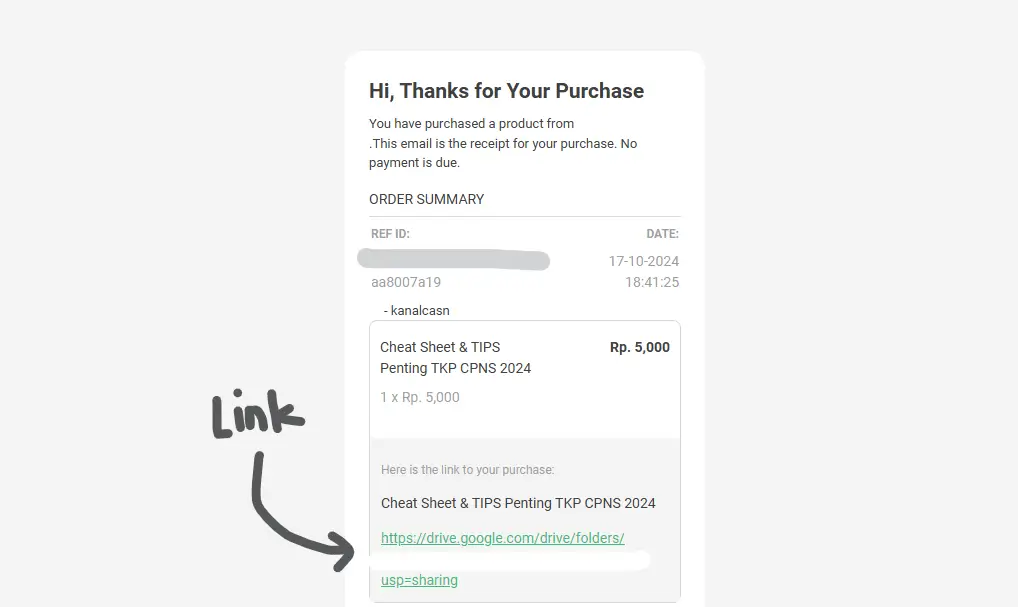Click the '1 x Rp. 5,000' quantity line
Screen dimensions: 1018x607
point(420,397)
